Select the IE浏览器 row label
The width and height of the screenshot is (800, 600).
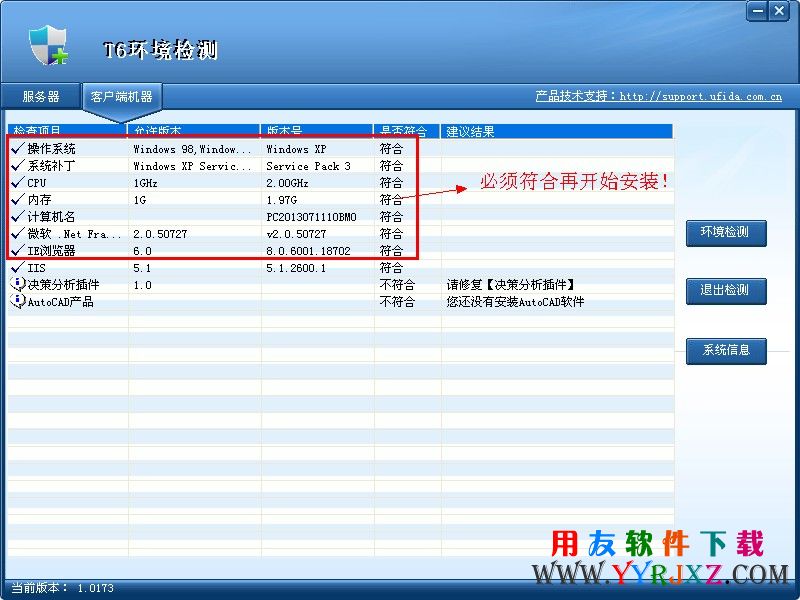pyautogui.click(x=52, y=251)
